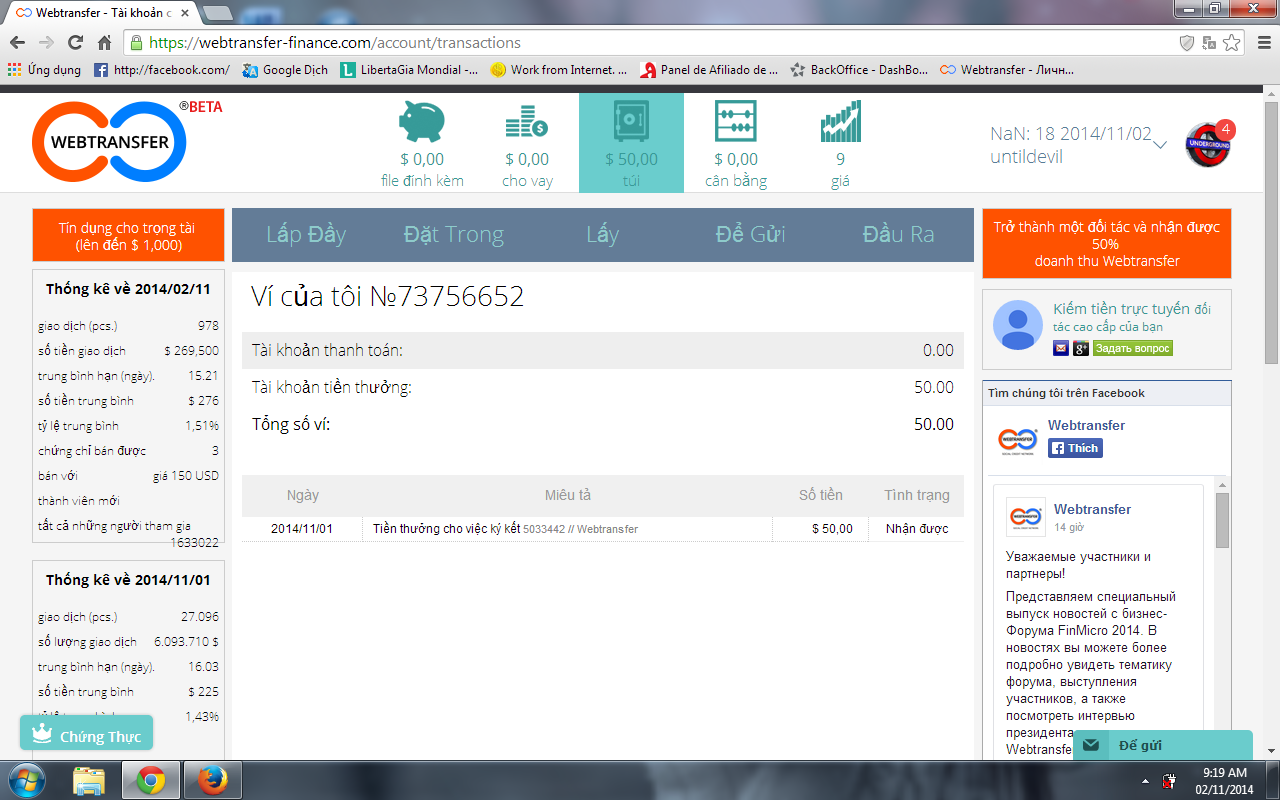Screen dimensions: 1280x800
Task: Click the Chứng Thực button
Action: (86, 735)
